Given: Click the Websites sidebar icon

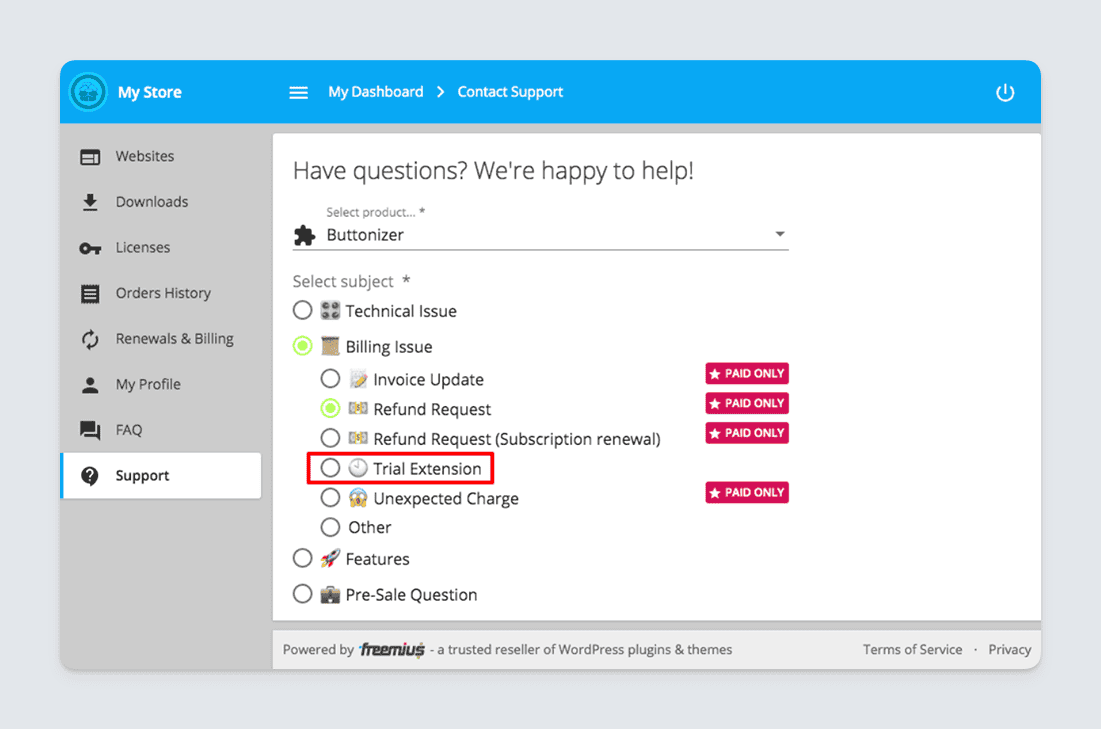Looking at the screenshot, I should click(x=90, y=157).
